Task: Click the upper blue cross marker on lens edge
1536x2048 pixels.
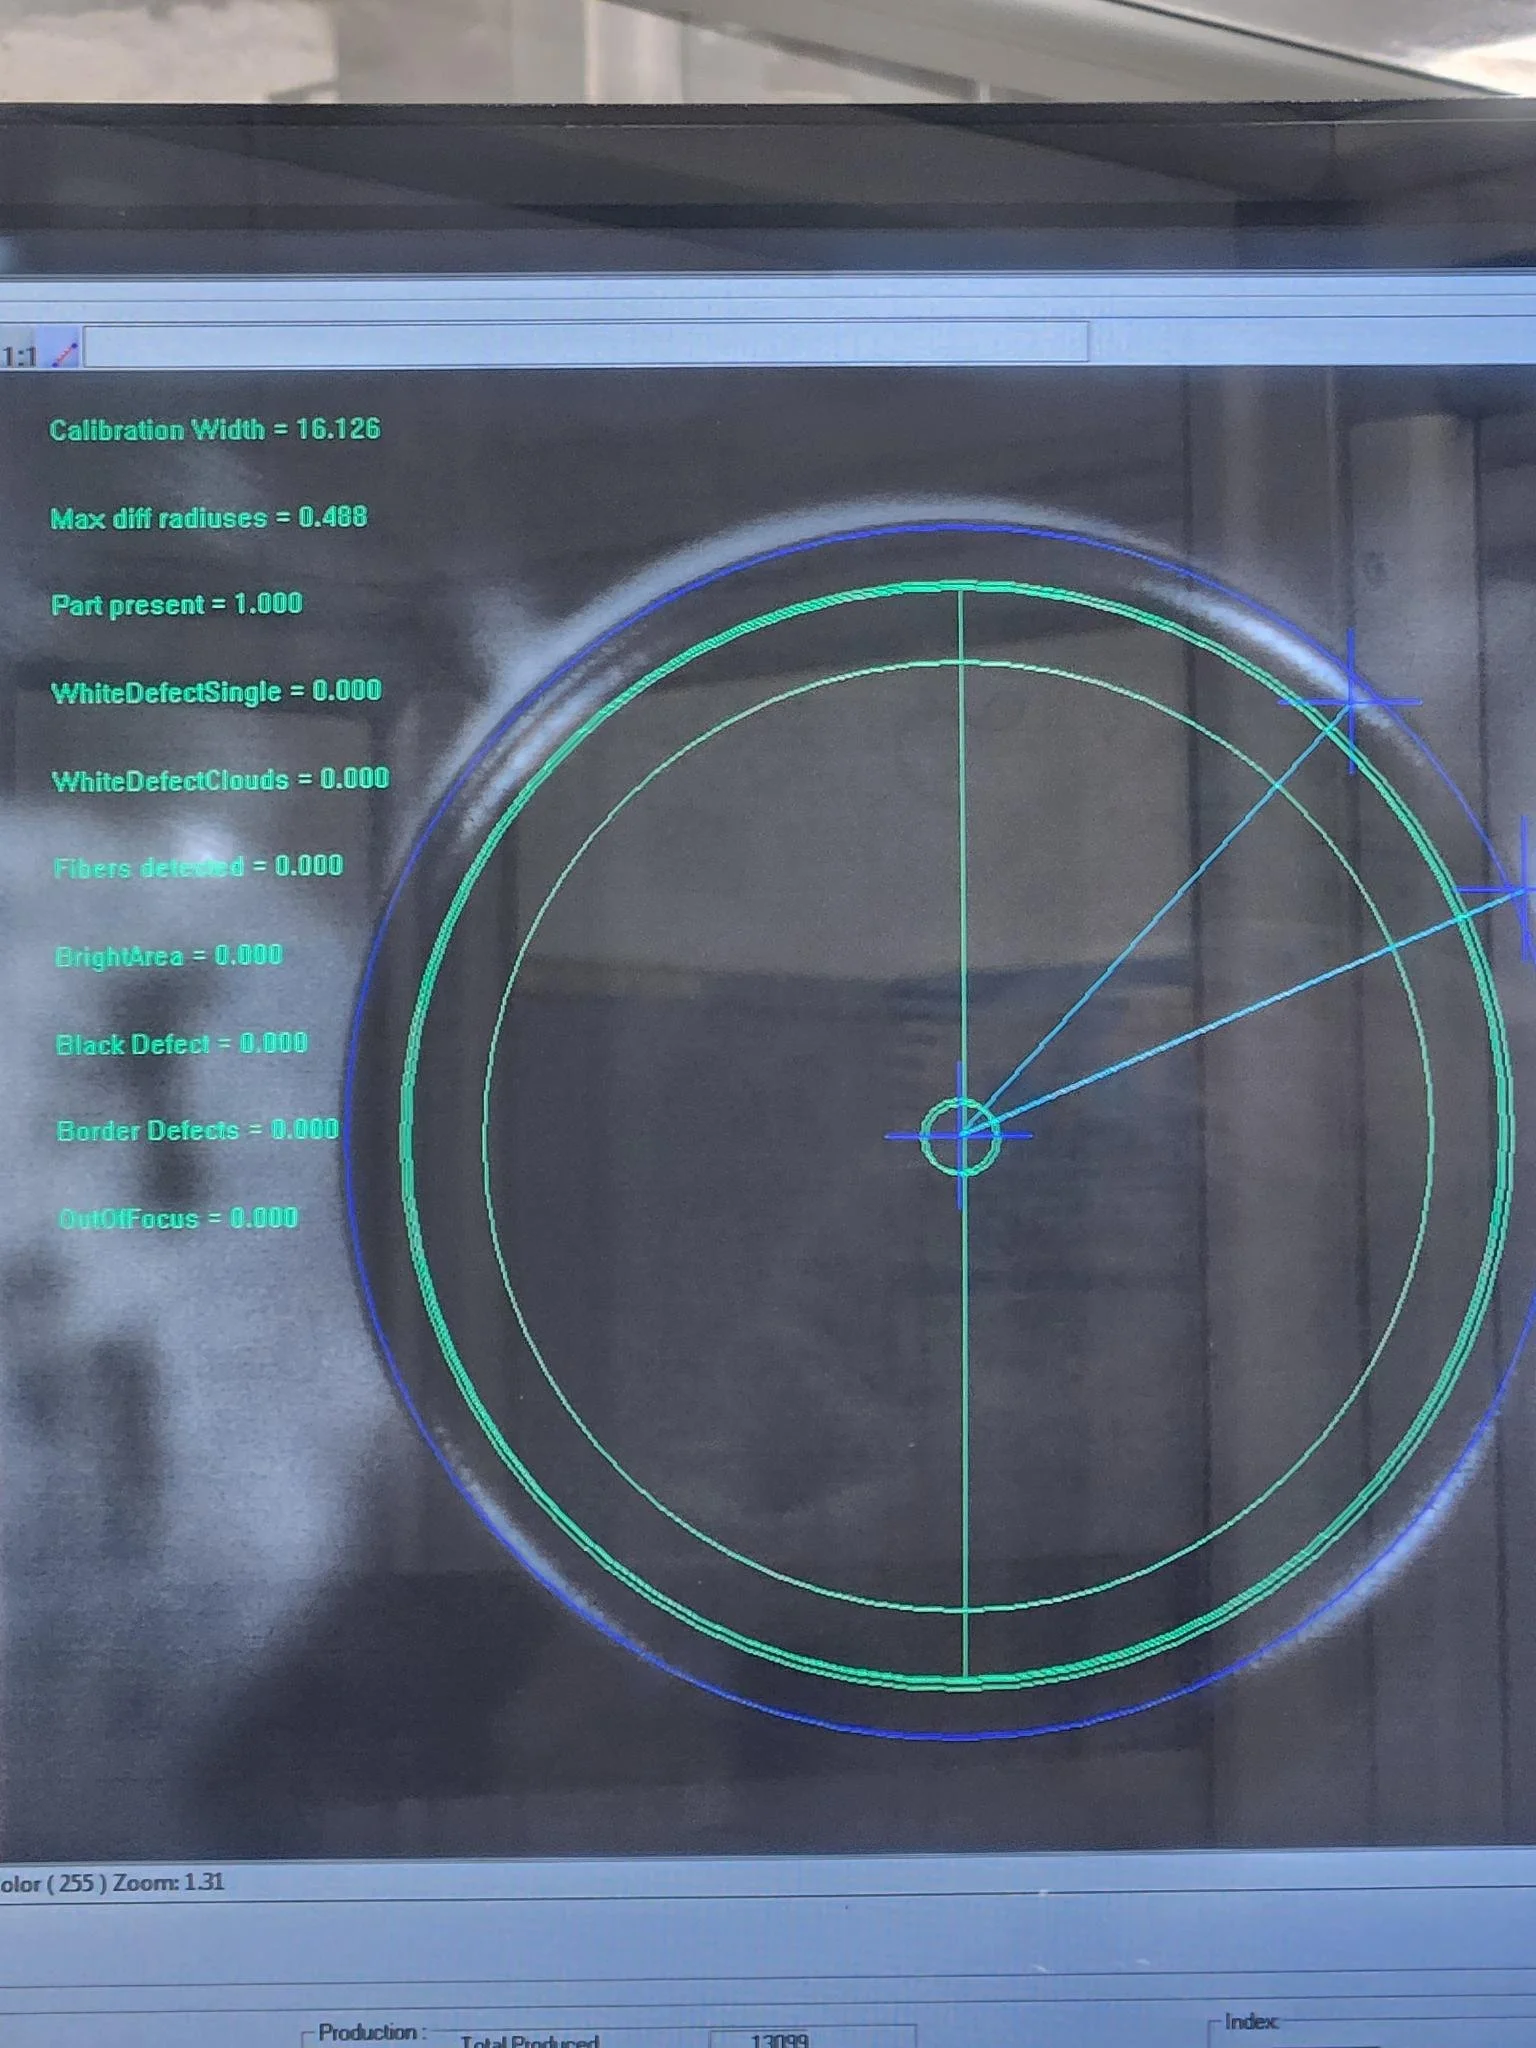Action: 1351,701
